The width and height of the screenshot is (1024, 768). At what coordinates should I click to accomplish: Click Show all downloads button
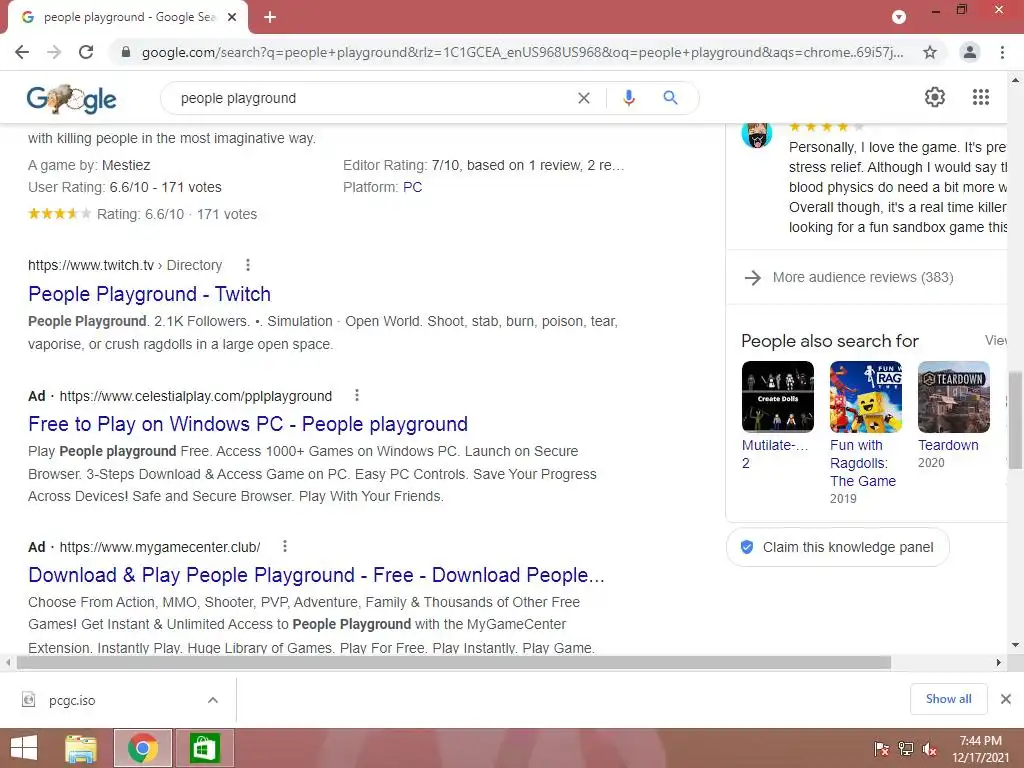949,699
